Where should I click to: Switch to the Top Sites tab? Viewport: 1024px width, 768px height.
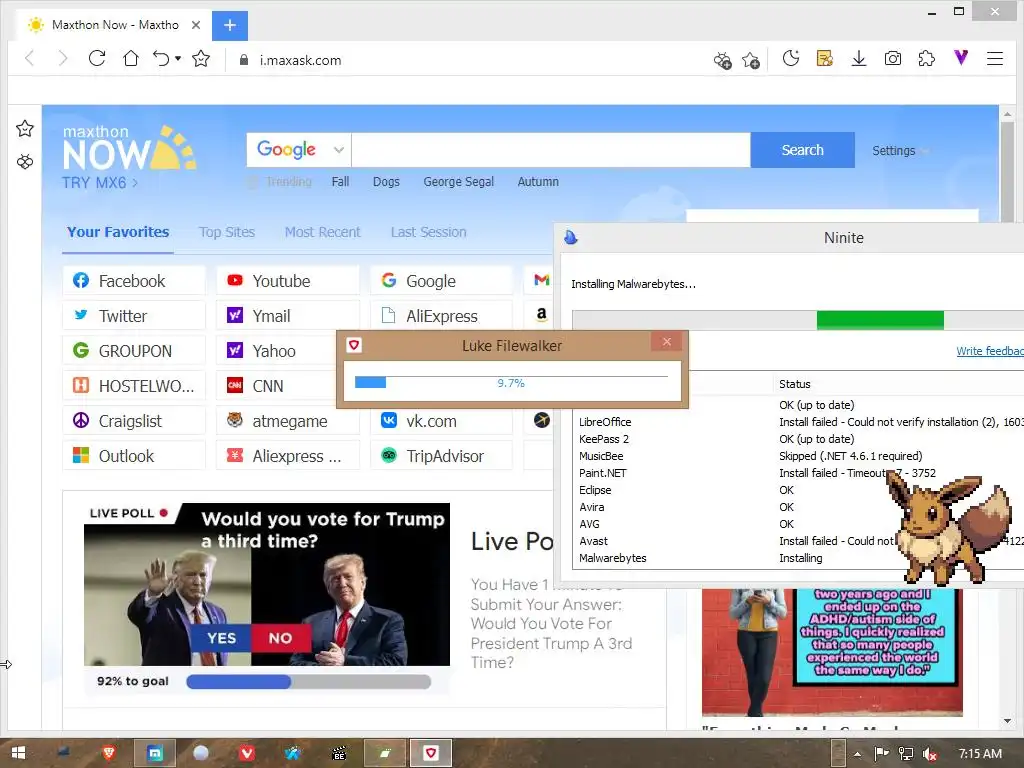(227, 232)
